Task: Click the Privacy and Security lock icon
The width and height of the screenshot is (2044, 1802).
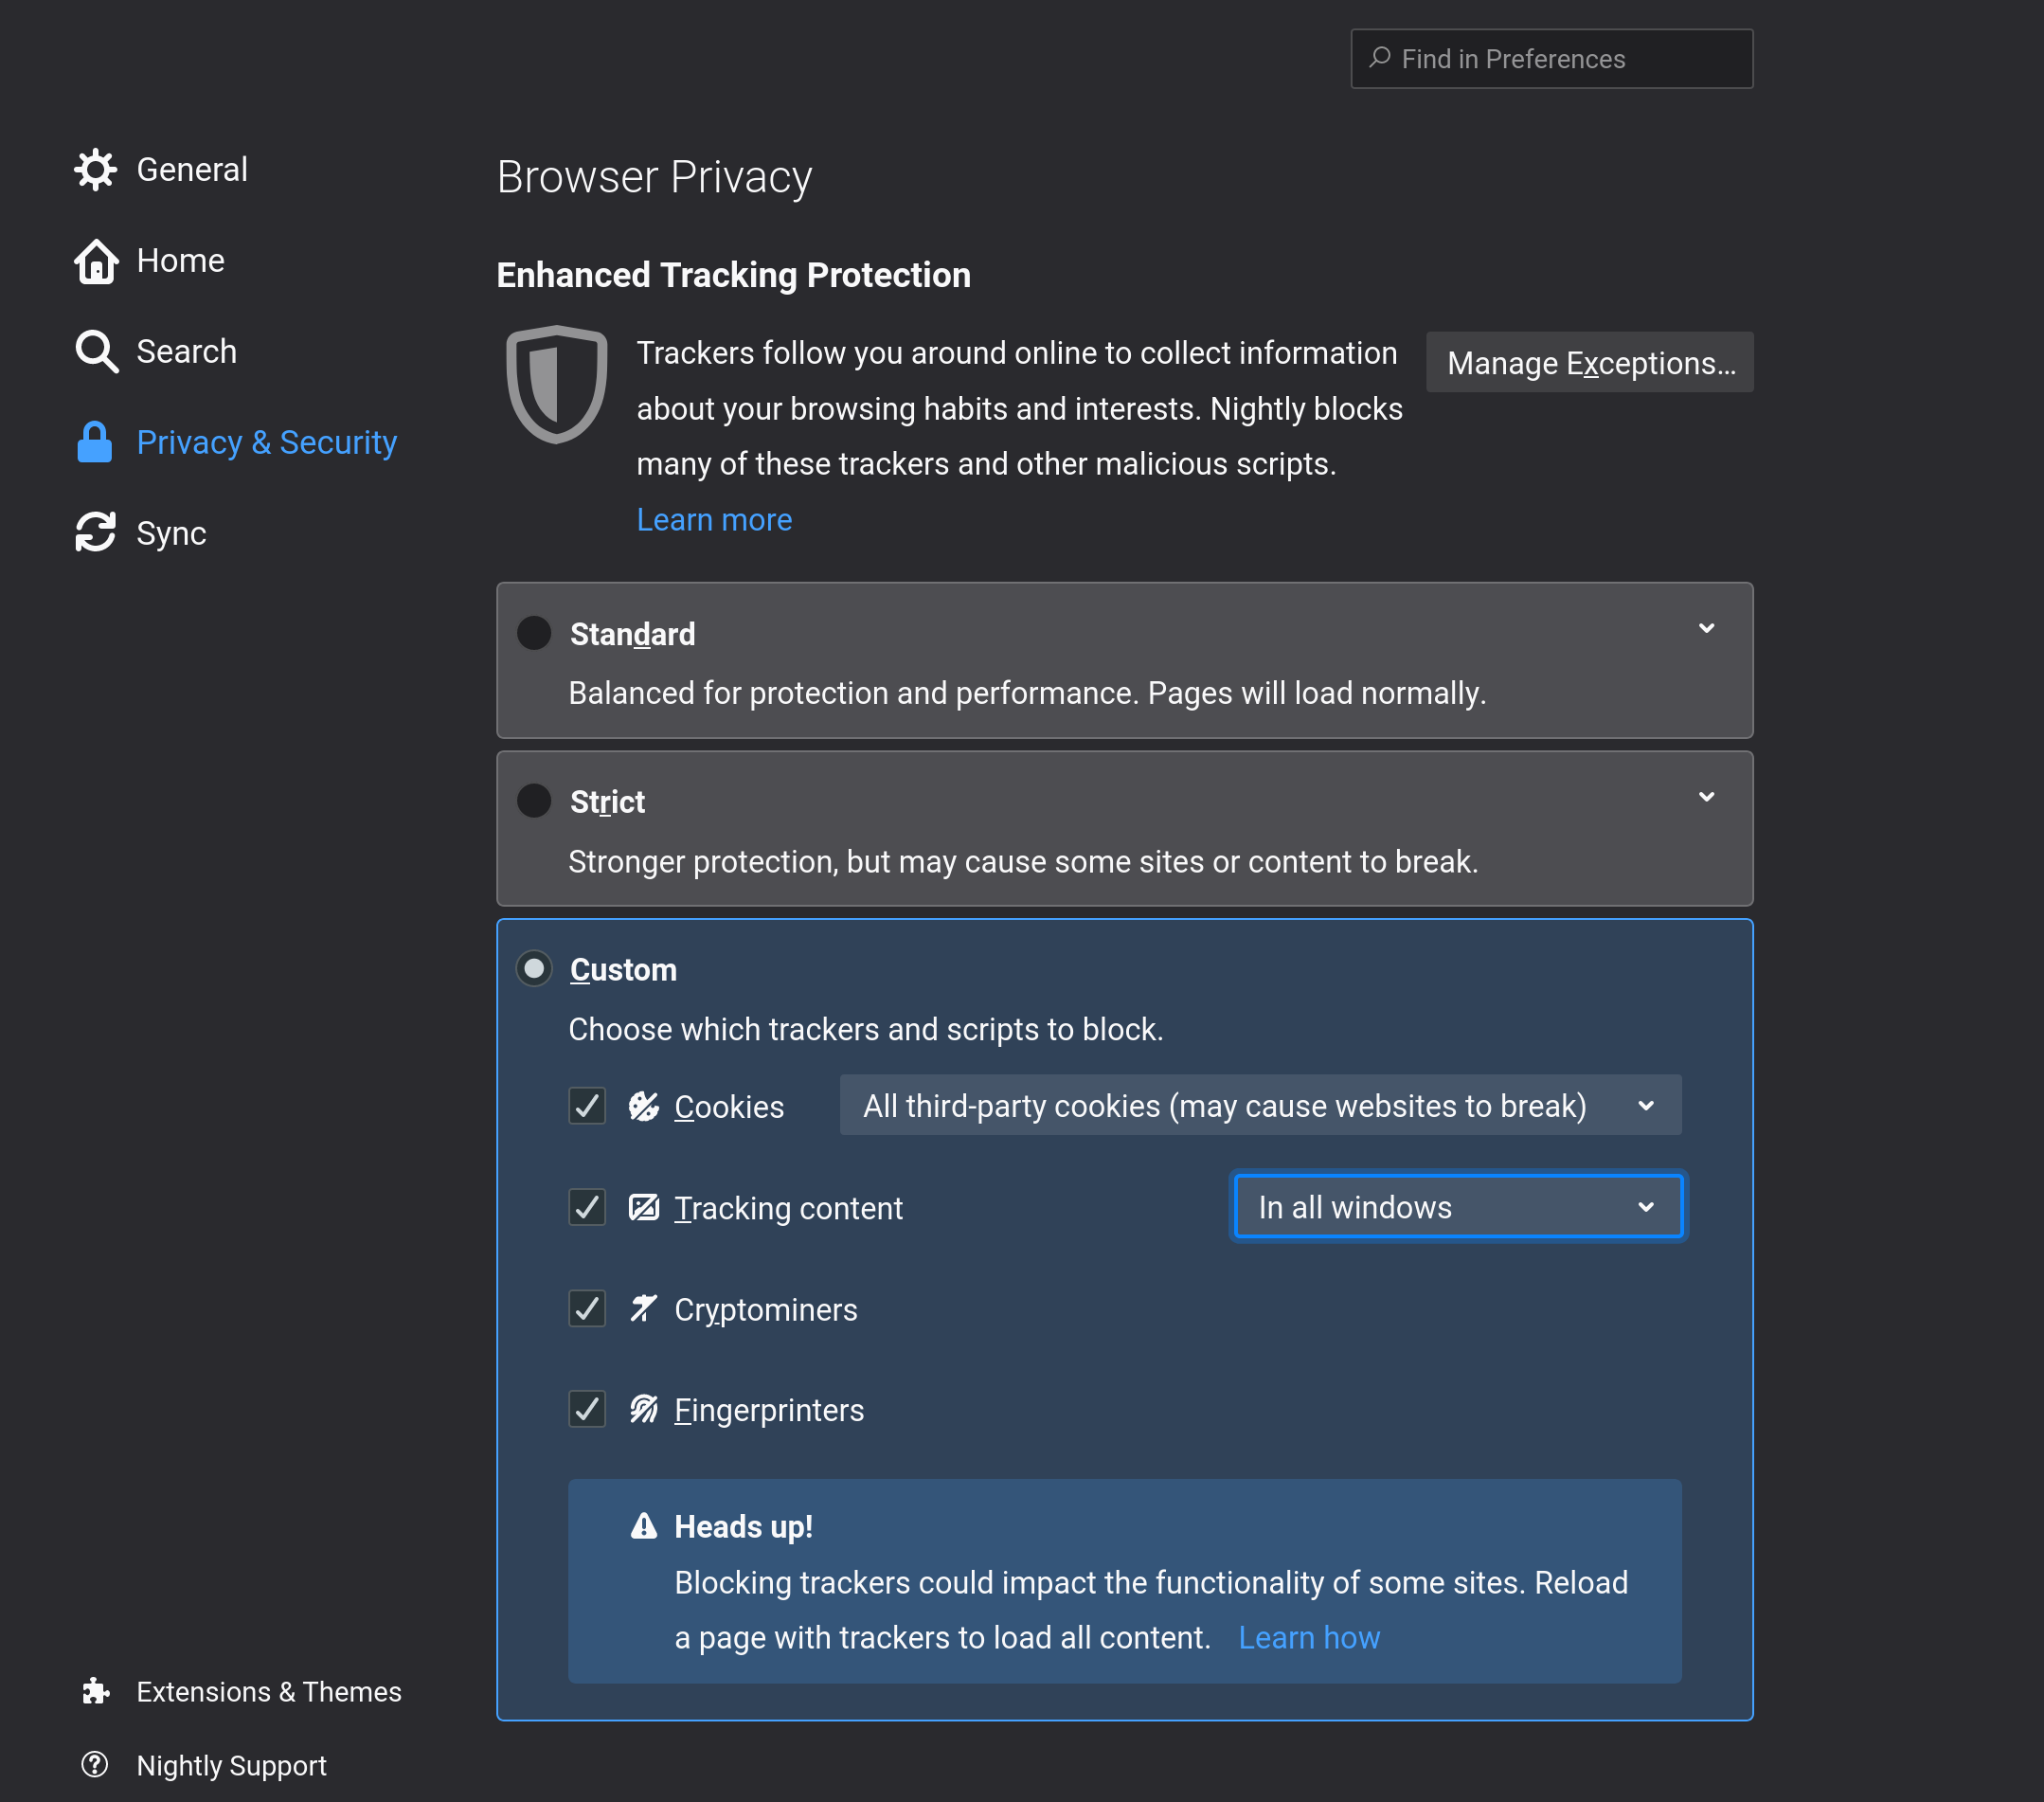Action: click(94, 441)
